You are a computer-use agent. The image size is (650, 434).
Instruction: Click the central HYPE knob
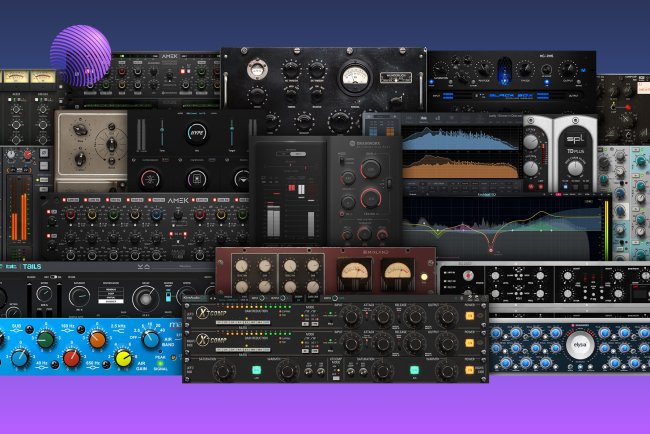(196, 133)
